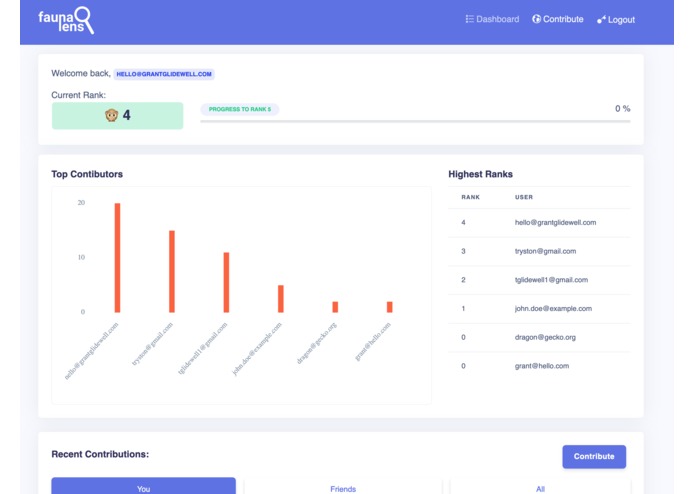
Task: Click the Recent Contributions heading
Action: 100,454
